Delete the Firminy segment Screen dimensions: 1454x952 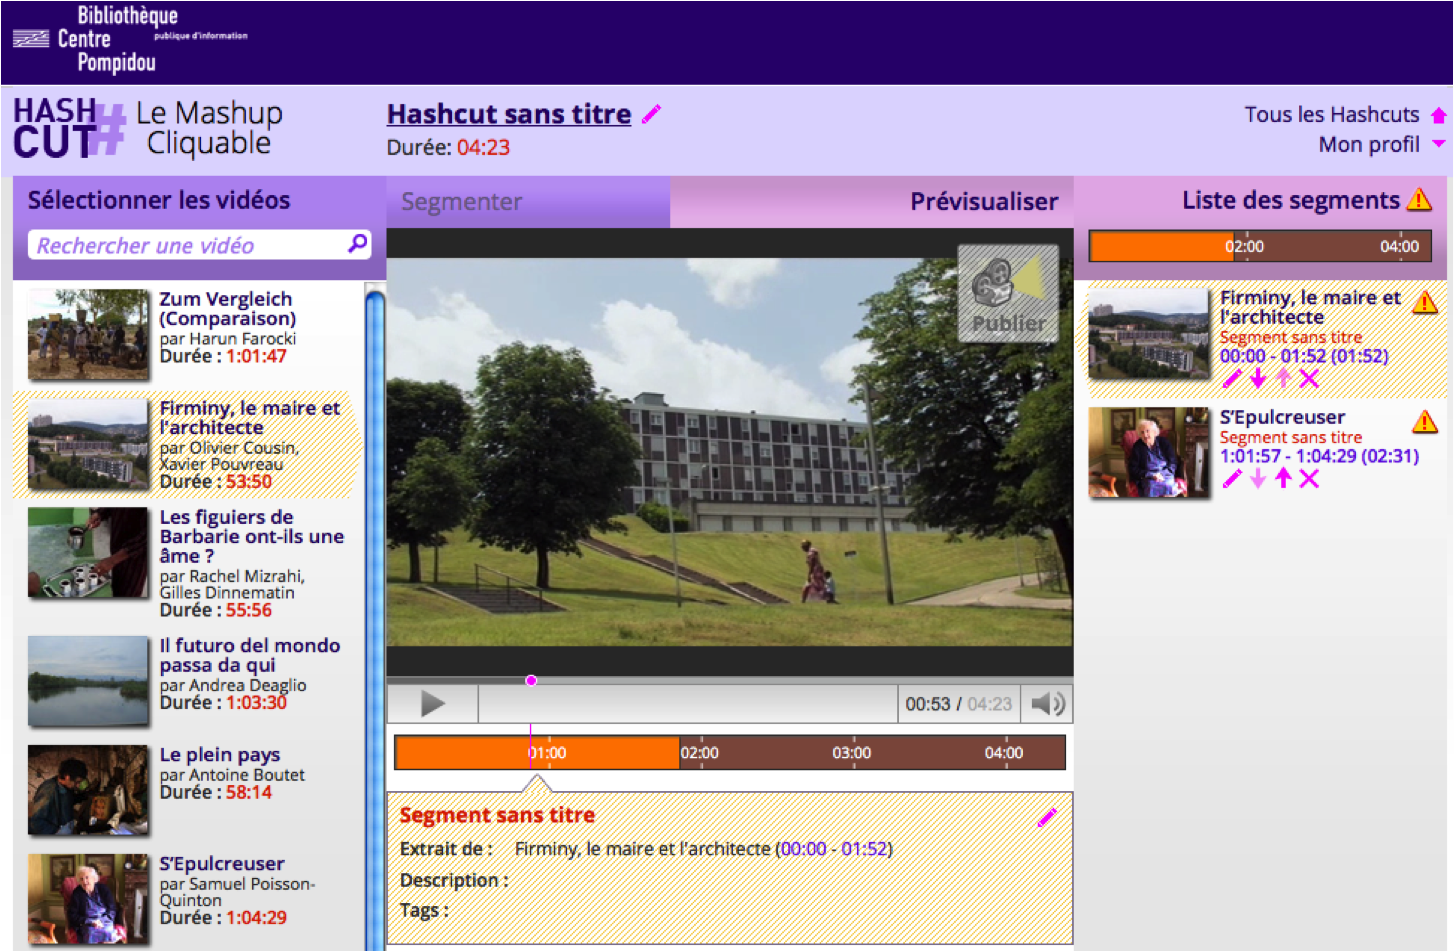point(1309,378)
